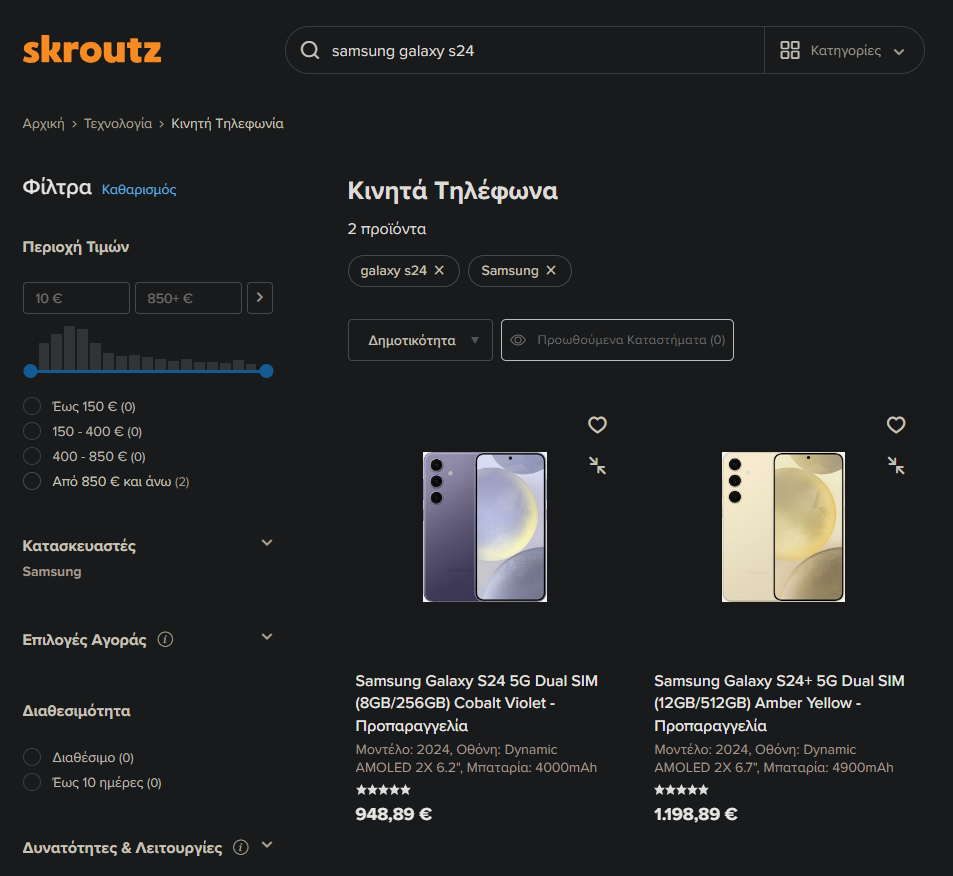Select the Έως 10 ημέρες option
The image size is (953, 876).
pos(32,782)
